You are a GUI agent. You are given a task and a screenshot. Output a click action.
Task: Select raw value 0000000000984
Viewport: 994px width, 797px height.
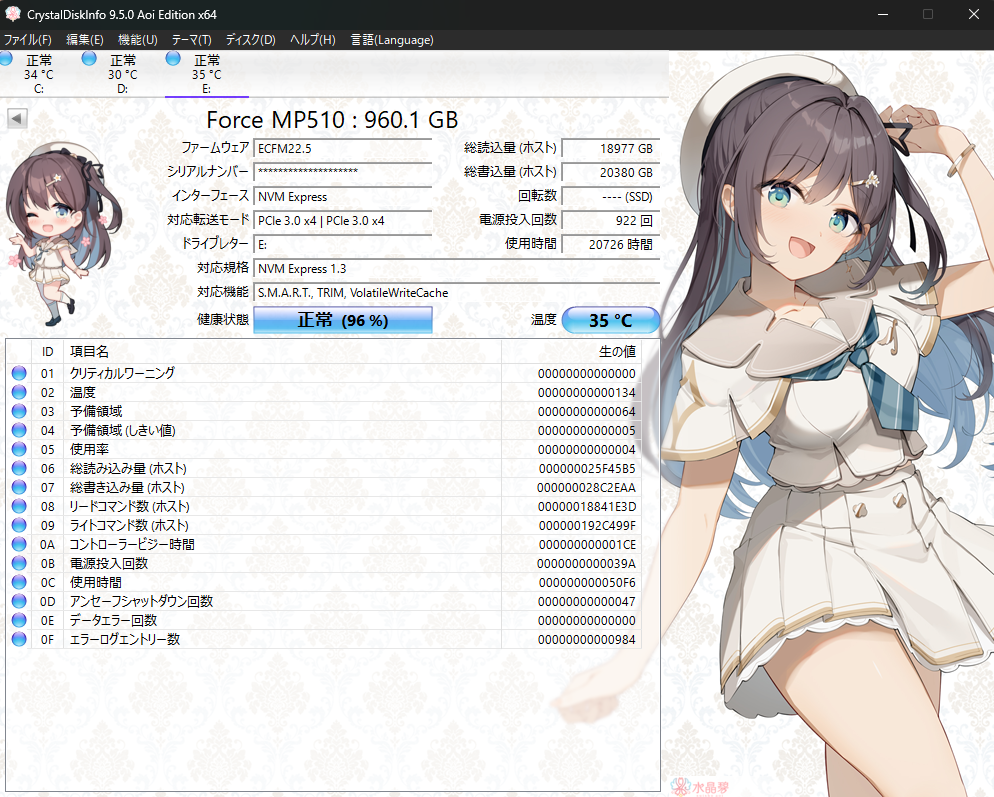click(x=586, y=640)
